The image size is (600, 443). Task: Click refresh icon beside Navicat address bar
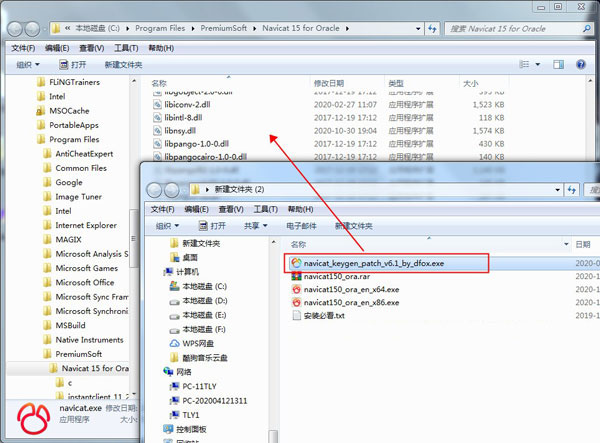(x=432, y=29)
